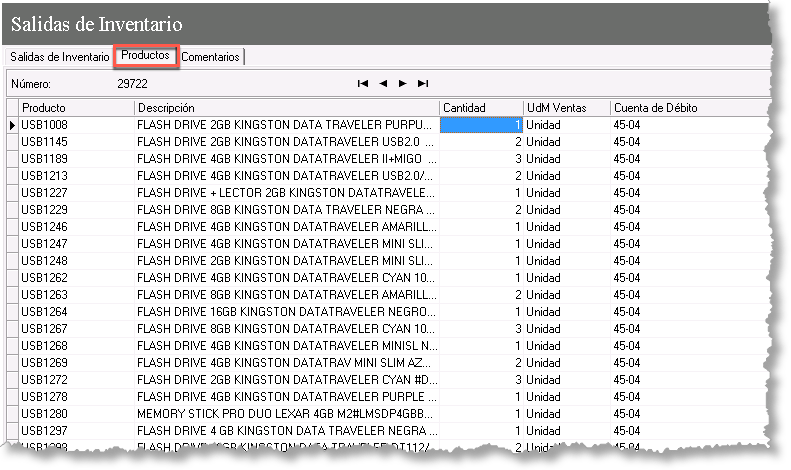Open the Productos tab
Viewport: 791px width, 470px height.
[x=145, y=55]
